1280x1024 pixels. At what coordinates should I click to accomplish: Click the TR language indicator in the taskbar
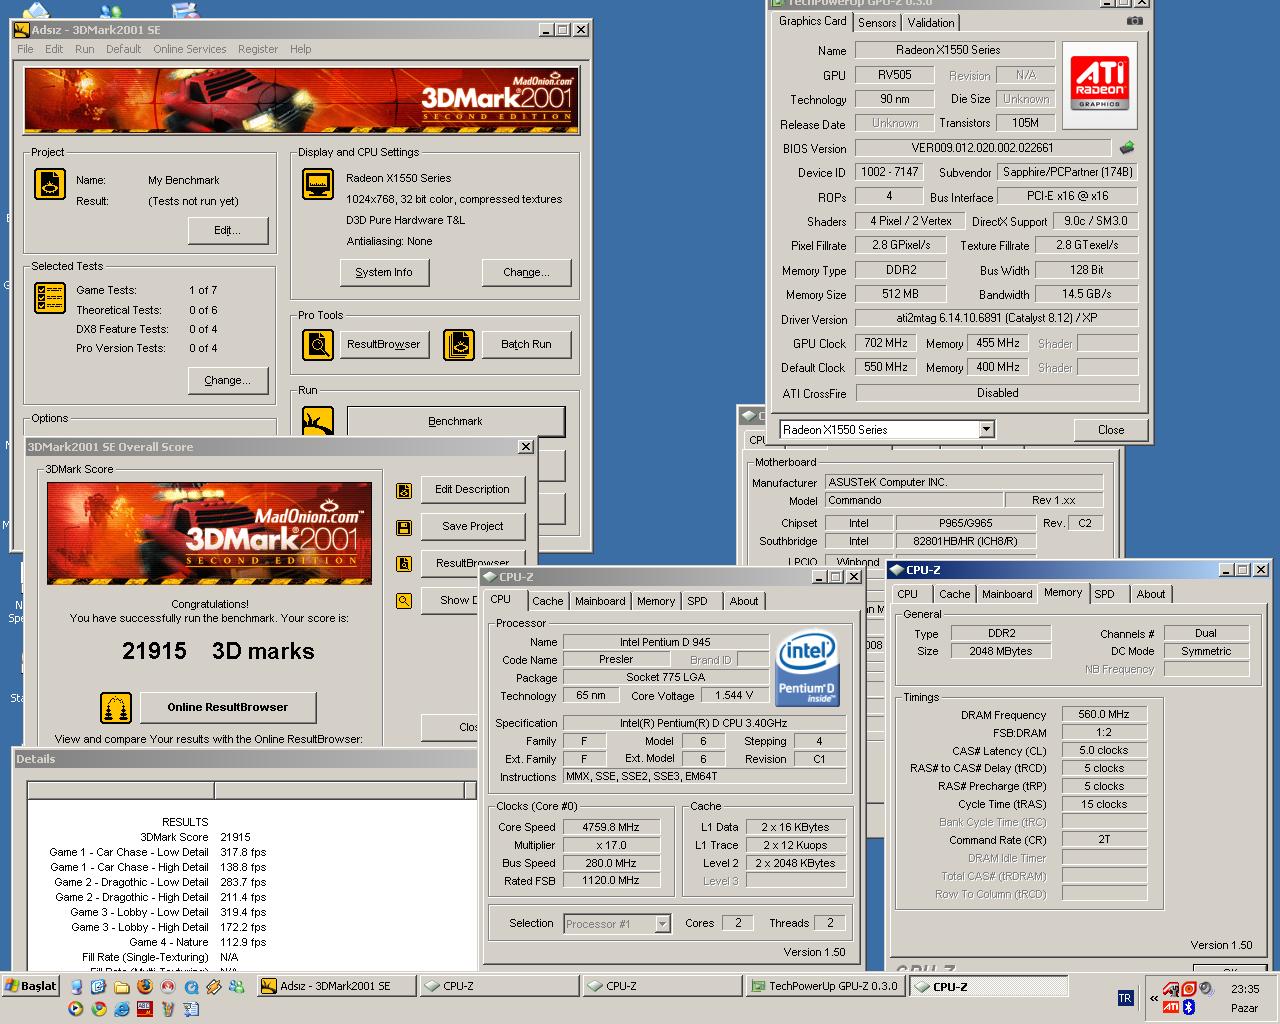tap(1124, 998)
